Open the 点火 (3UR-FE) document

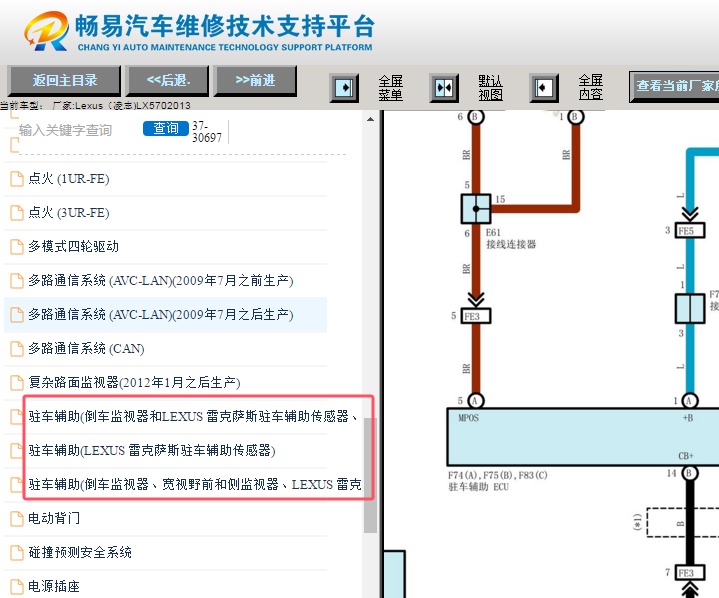(69, 213)
